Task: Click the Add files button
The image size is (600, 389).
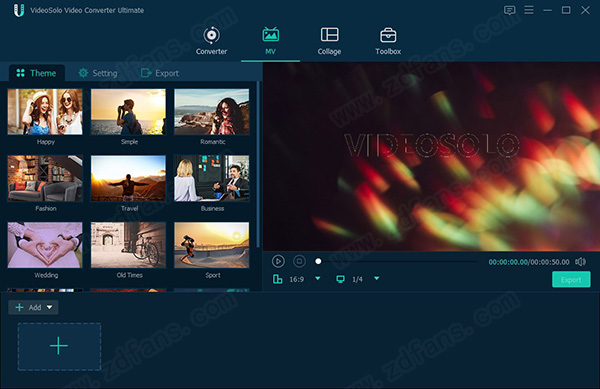Action: click(28, 307)
